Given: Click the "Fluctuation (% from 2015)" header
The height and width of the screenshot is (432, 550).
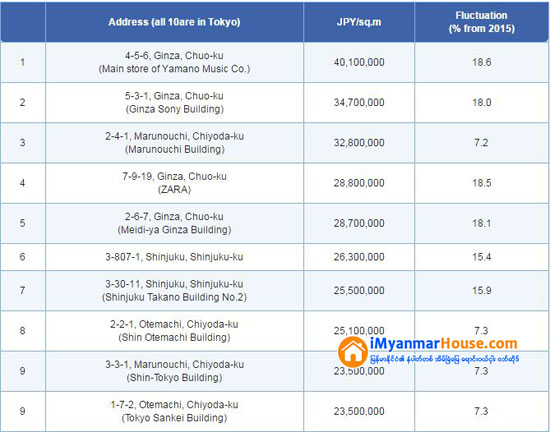Looking at the screenshot, I should pos(482,22).
